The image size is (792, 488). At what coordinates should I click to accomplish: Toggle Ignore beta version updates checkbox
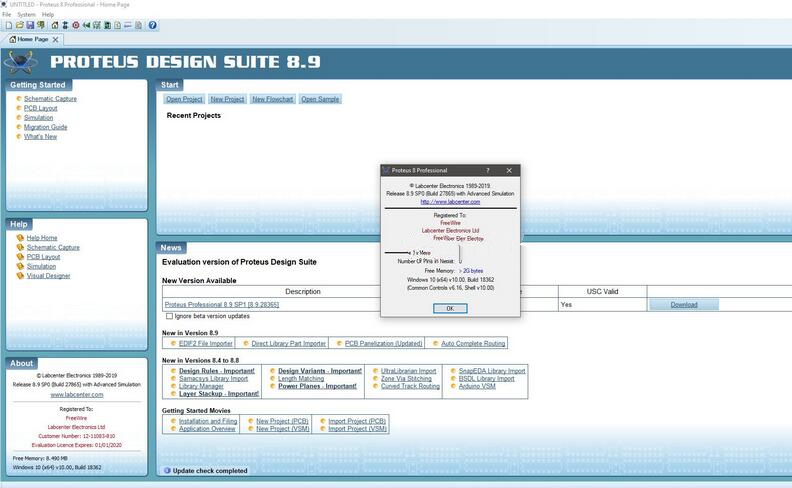tap(169, 316)
